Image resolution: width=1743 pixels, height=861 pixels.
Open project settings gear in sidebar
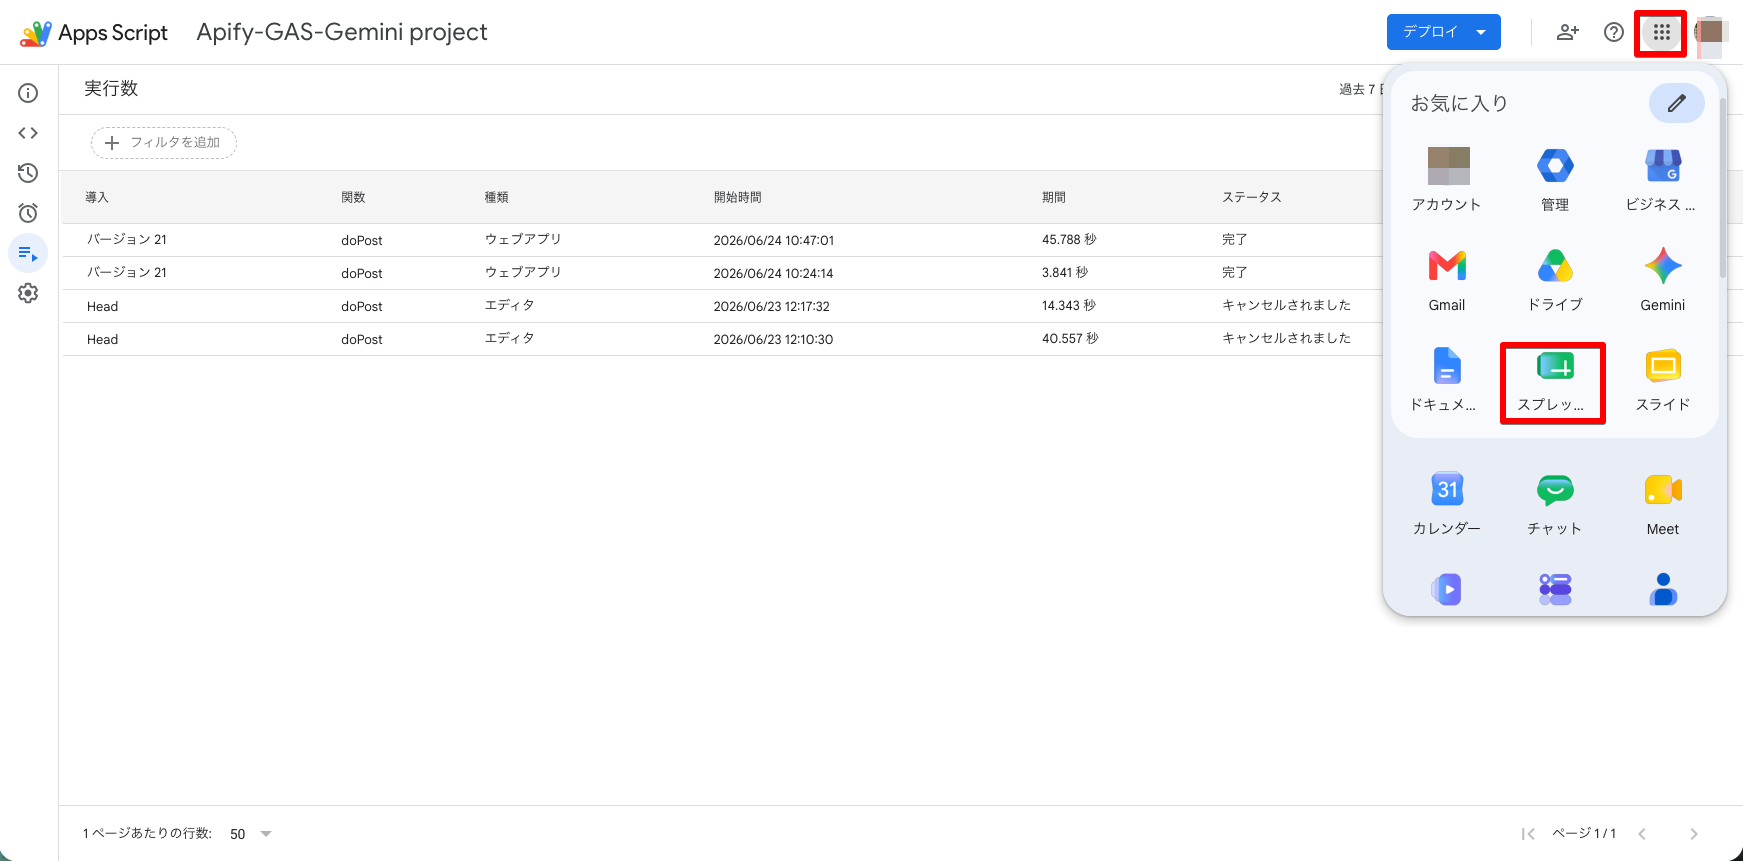click(x=28, y=293)
